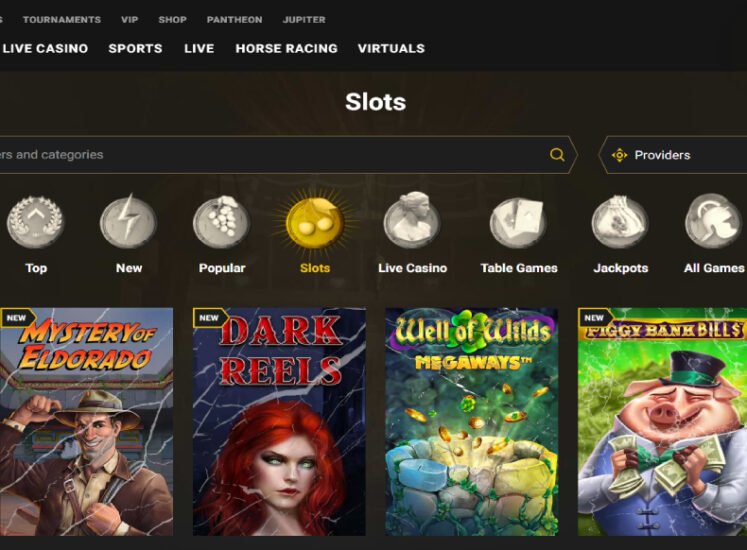Open the New lightning bolt category

click(128, 222)
